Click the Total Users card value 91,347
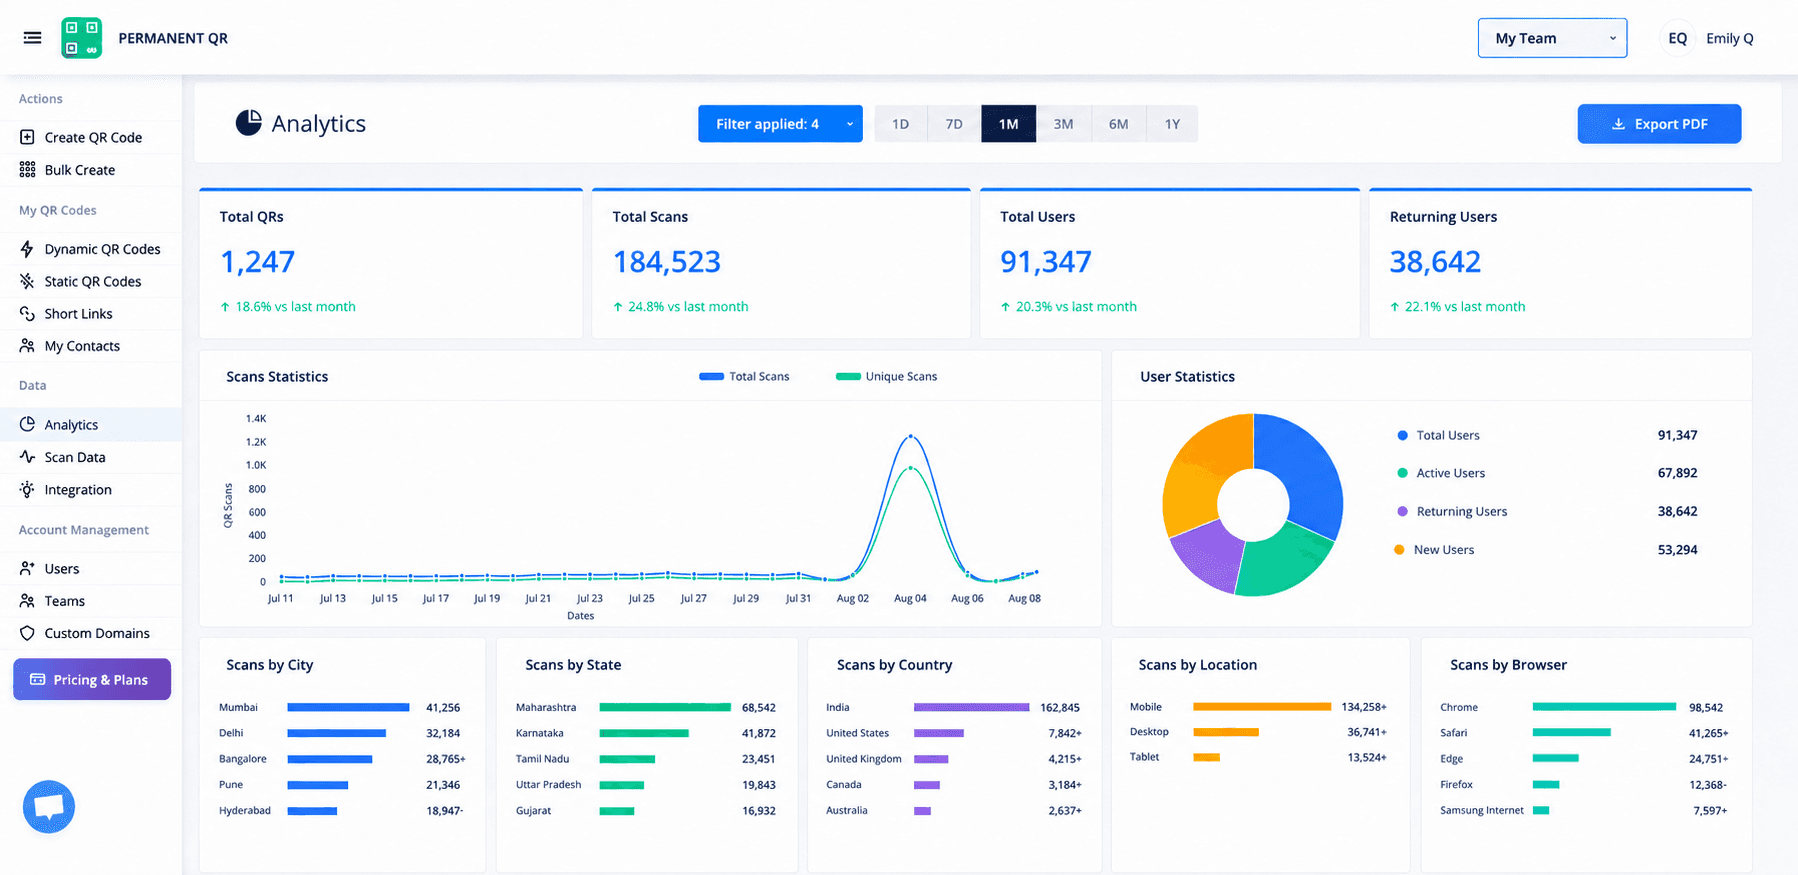Screen dimensions: 1798x875 coord(1046,261)
